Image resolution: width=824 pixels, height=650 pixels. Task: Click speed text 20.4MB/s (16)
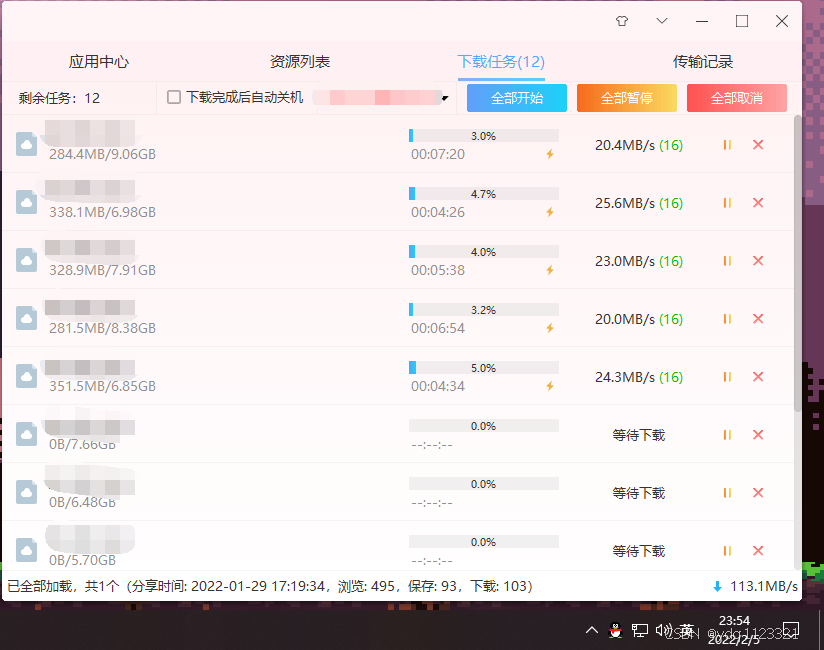point(638,145)
